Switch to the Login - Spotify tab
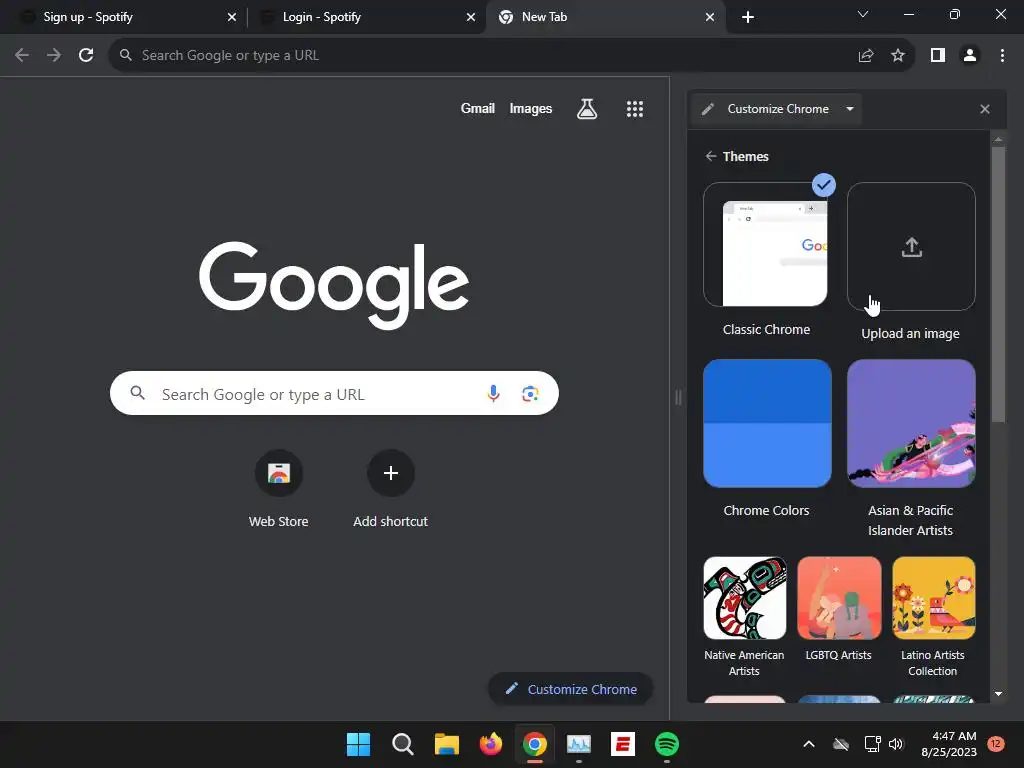Screen dimensions: 1024x768 pos(366,17)
